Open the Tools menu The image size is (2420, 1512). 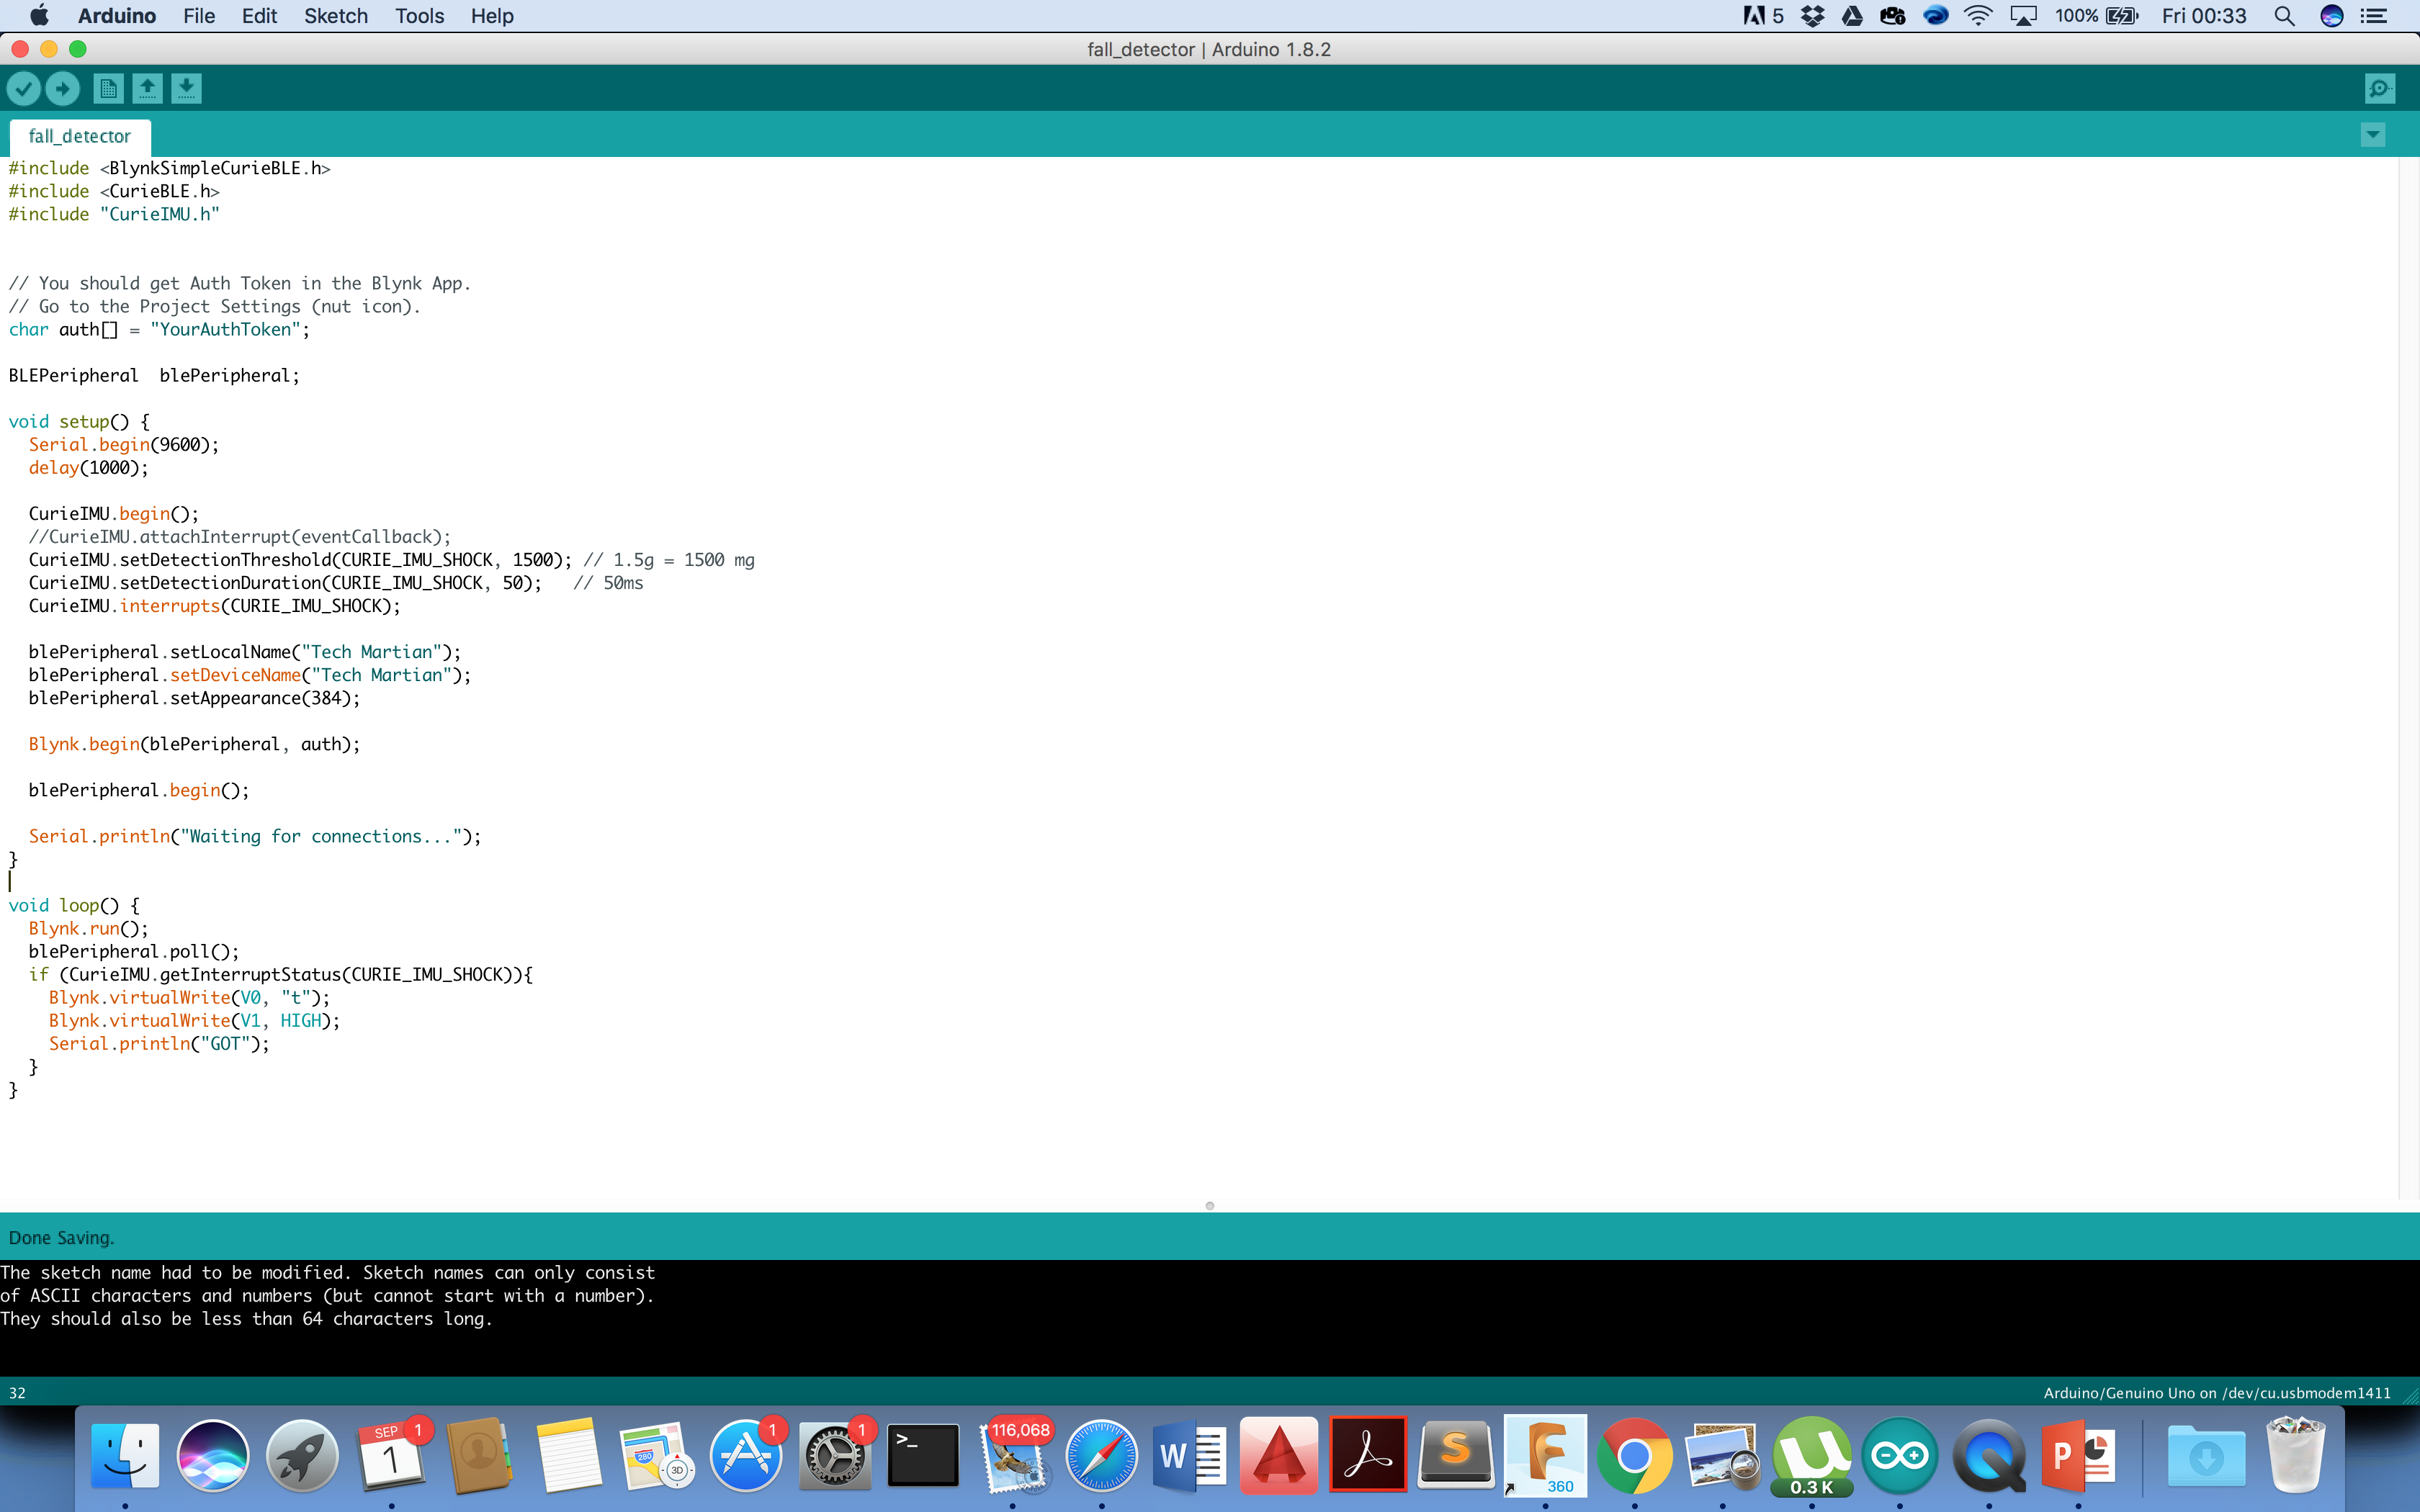coord(419,16)
